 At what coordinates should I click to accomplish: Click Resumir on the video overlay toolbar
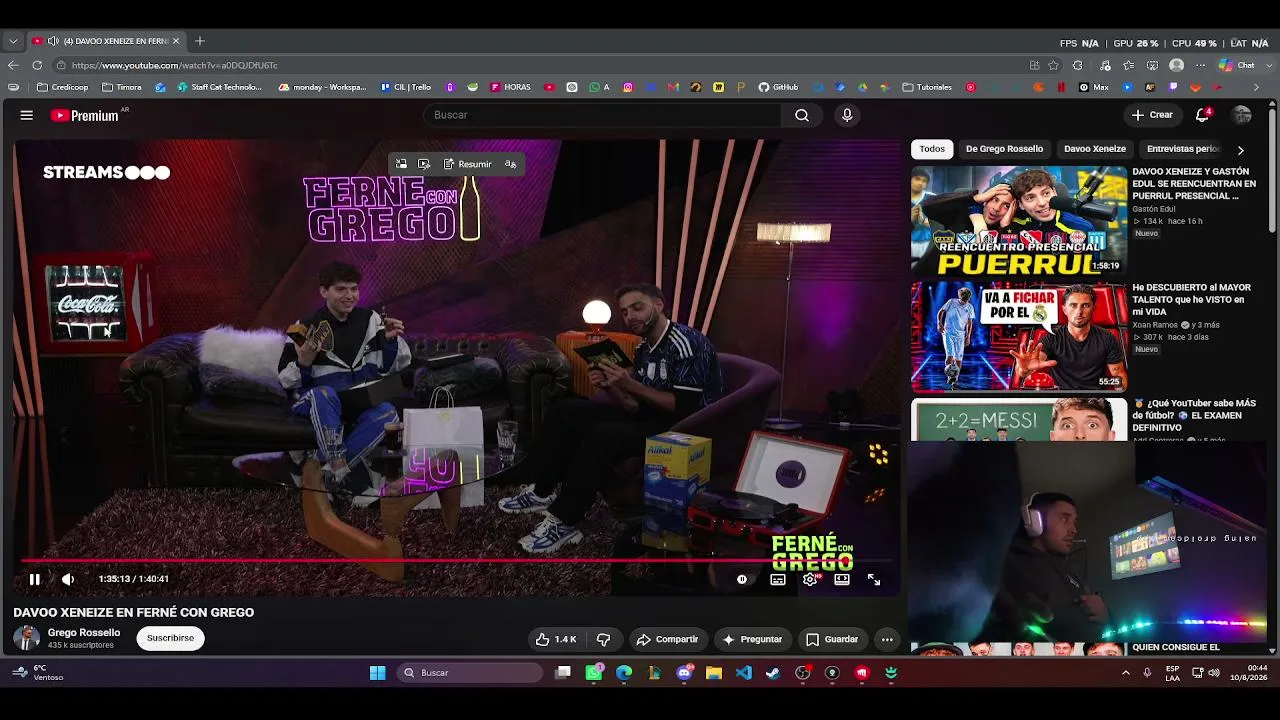pos(468,164)
